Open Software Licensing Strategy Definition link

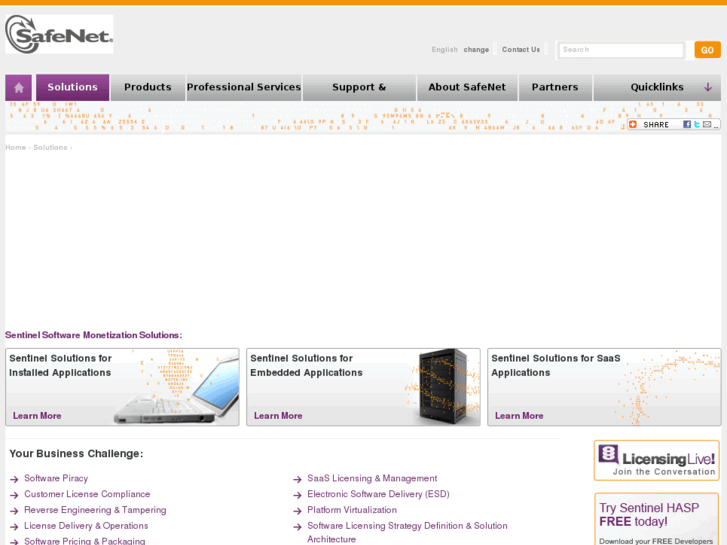click(407, 532)
